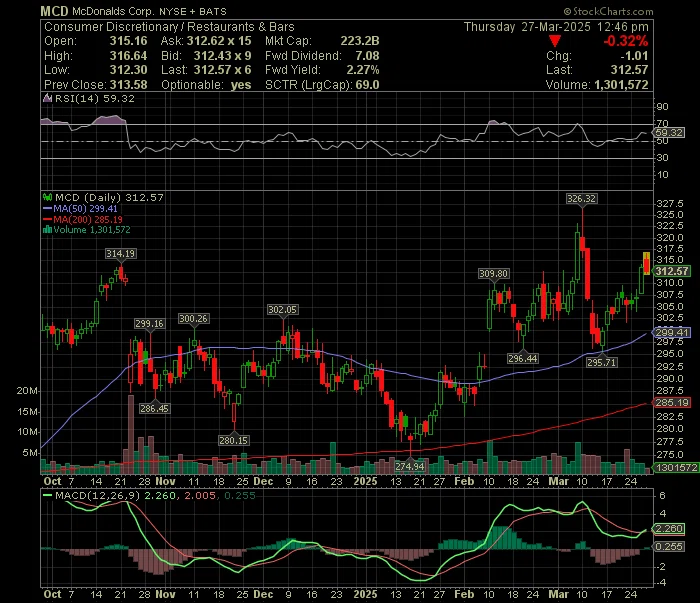Click the blue MA(50) legend line

coord(47,208)
